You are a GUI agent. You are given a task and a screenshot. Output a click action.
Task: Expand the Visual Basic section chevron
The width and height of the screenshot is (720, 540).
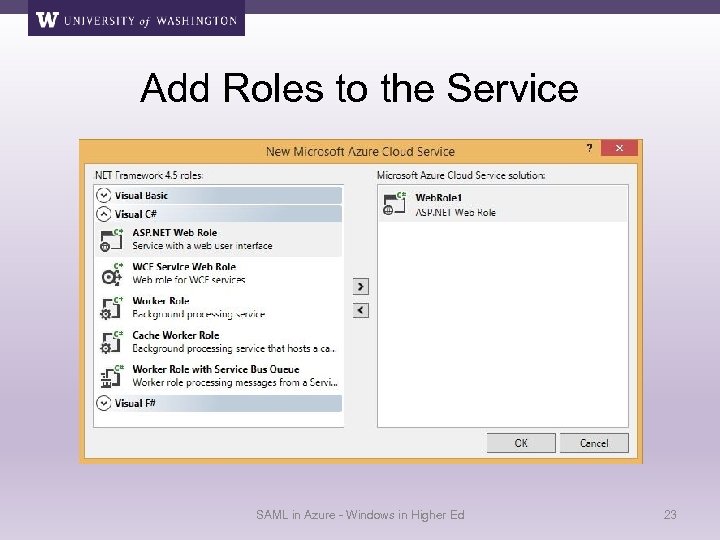[104, 195]
